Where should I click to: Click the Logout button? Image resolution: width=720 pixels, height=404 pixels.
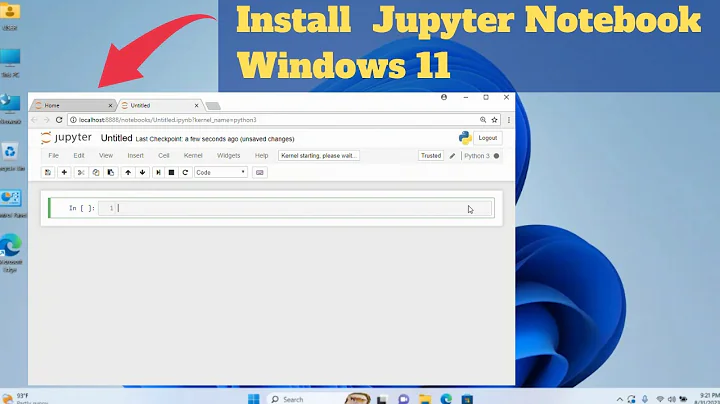click(488, 138)
